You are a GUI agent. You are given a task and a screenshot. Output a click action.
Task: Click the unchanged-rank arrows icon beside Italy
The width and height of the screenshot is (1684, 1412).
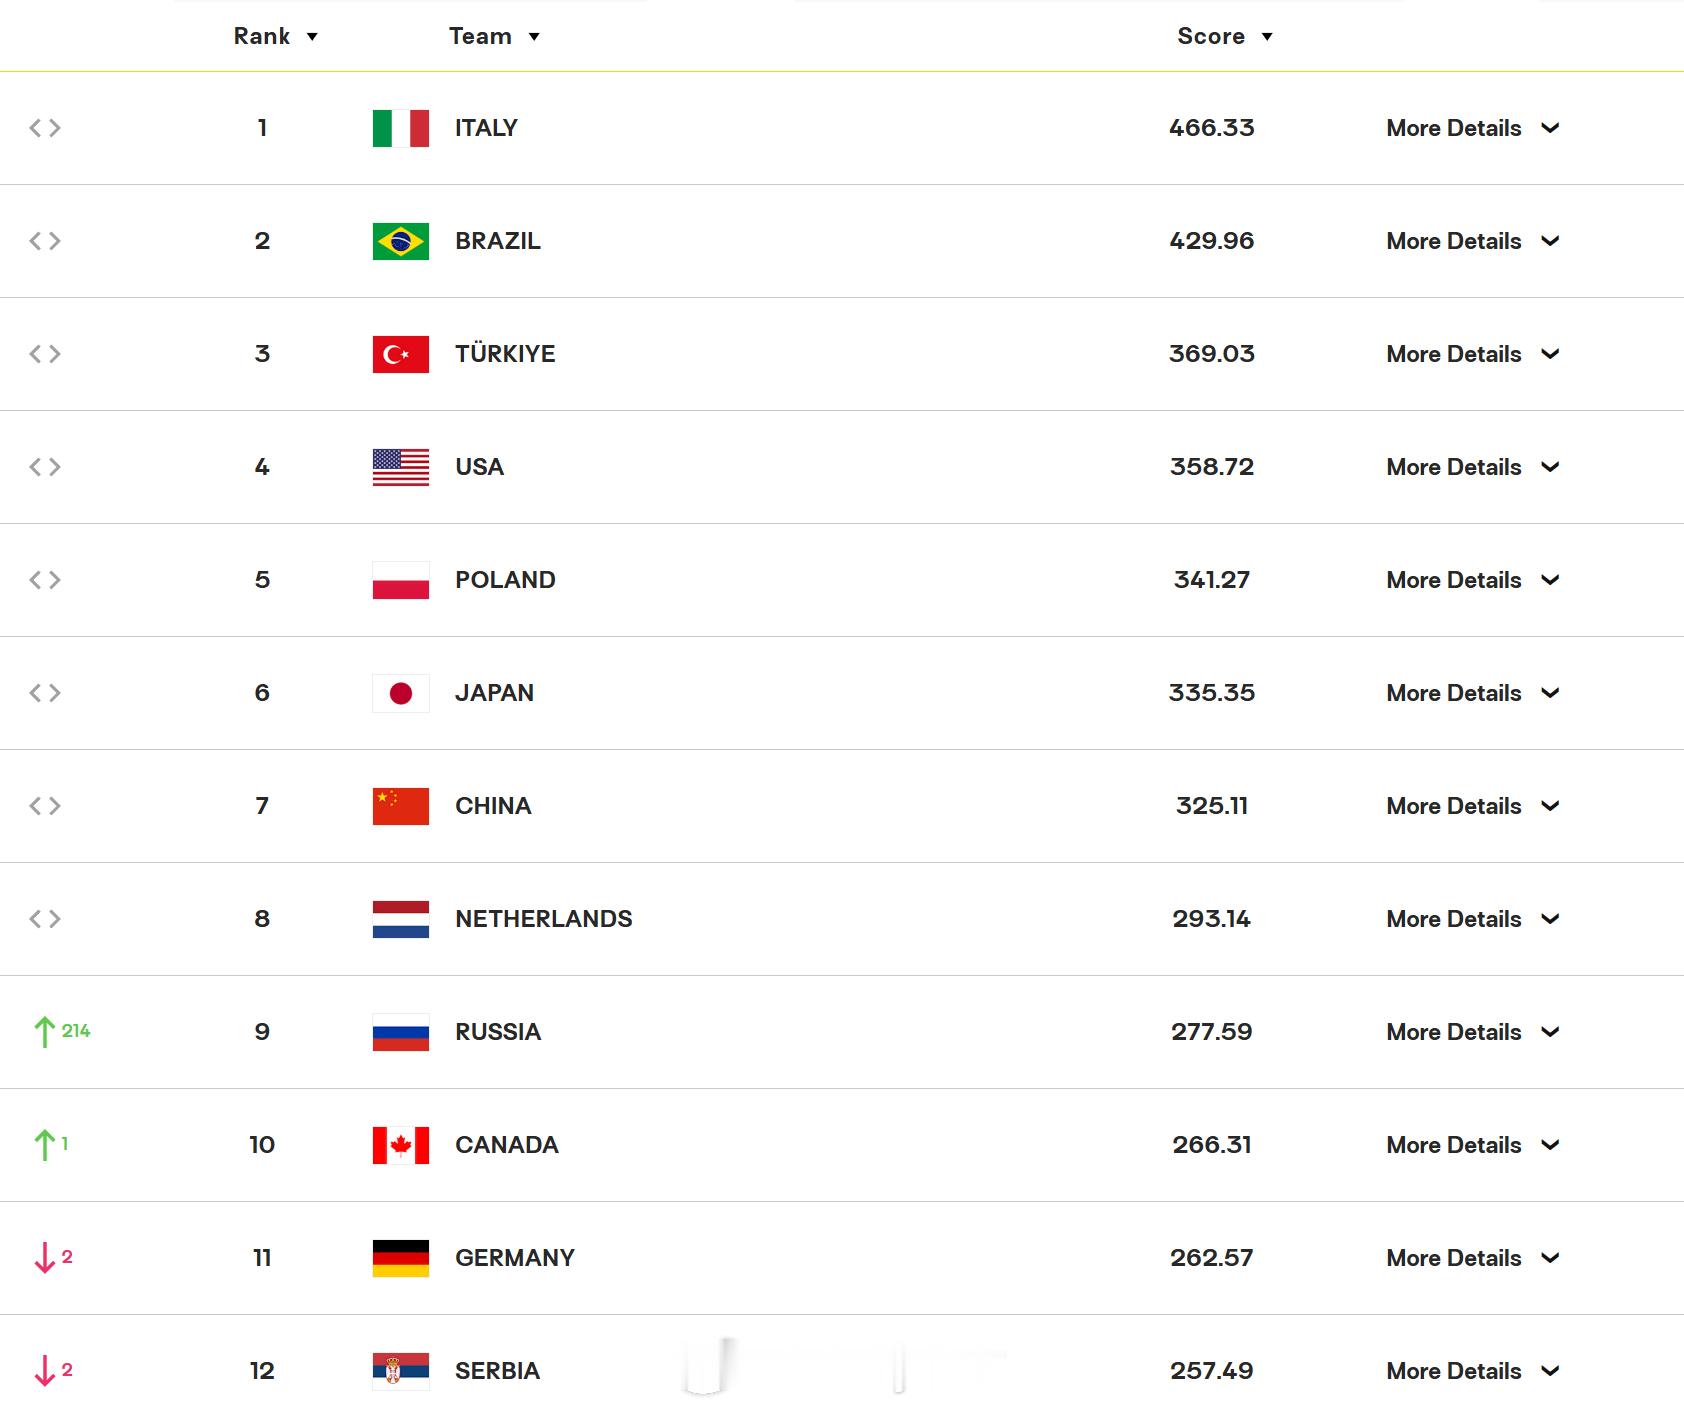[x=45, y=128]
